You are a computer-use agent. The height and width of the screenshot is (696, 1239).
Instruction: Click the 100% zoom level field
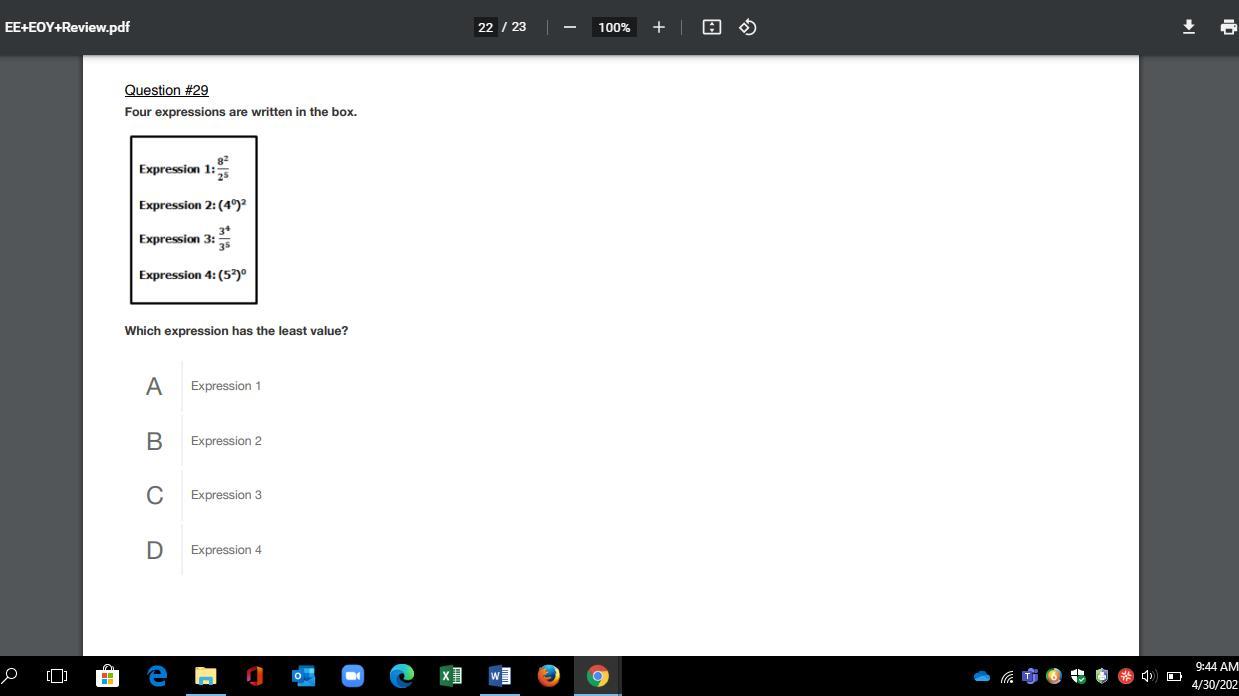(614, 27)
